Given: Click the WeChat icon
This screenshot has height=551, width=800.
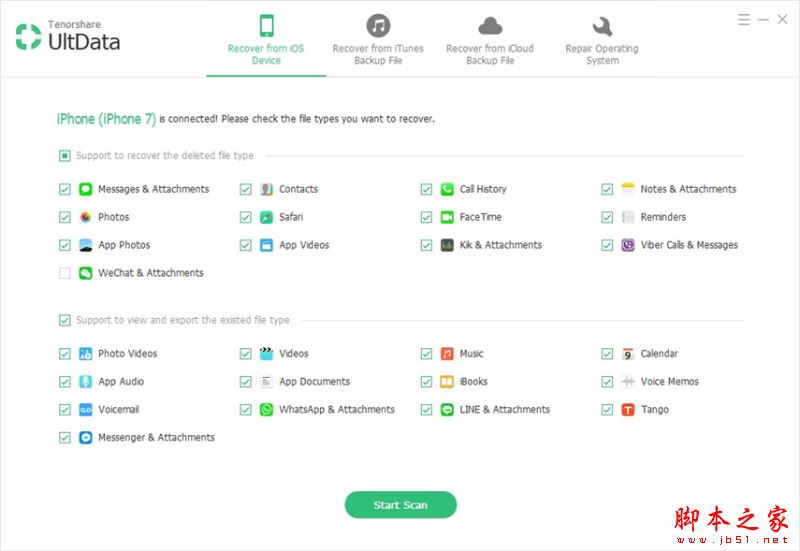Looking at the screenshot, I should tap(85, 273).
